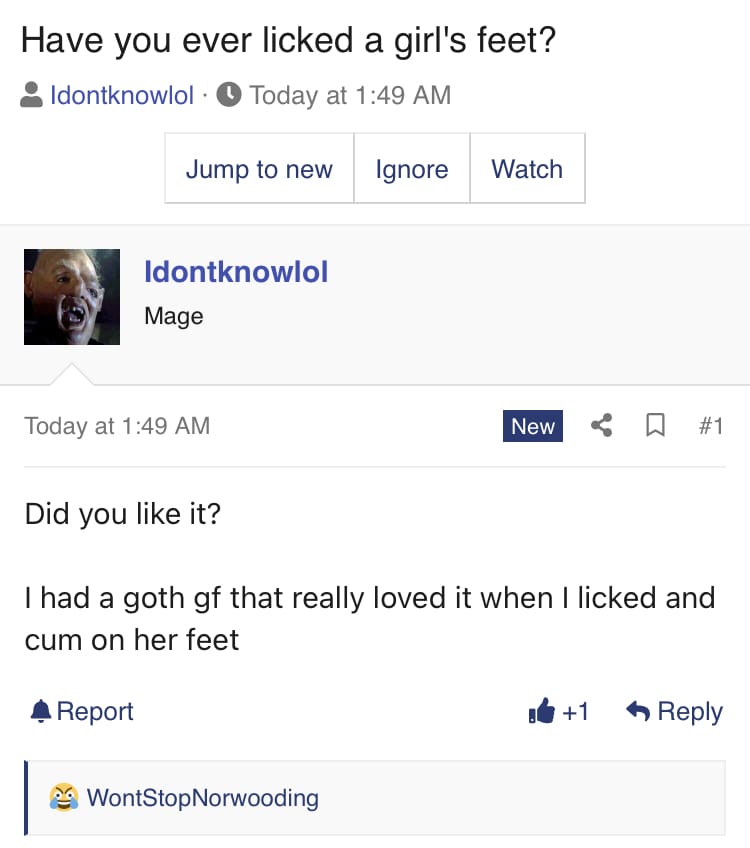Click the laughing emoji reaction icon

click(x=64, y=797)
